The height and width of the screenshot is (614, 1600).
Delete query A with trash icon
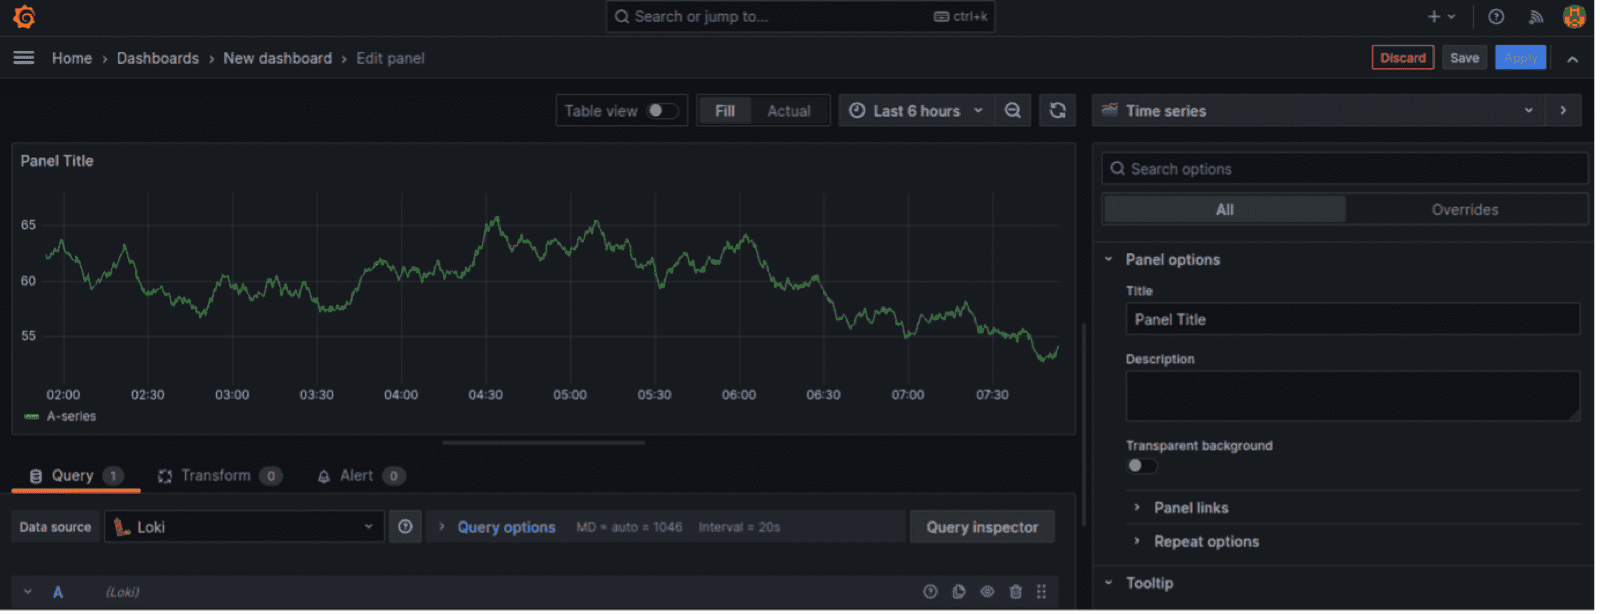[1015, 592]
